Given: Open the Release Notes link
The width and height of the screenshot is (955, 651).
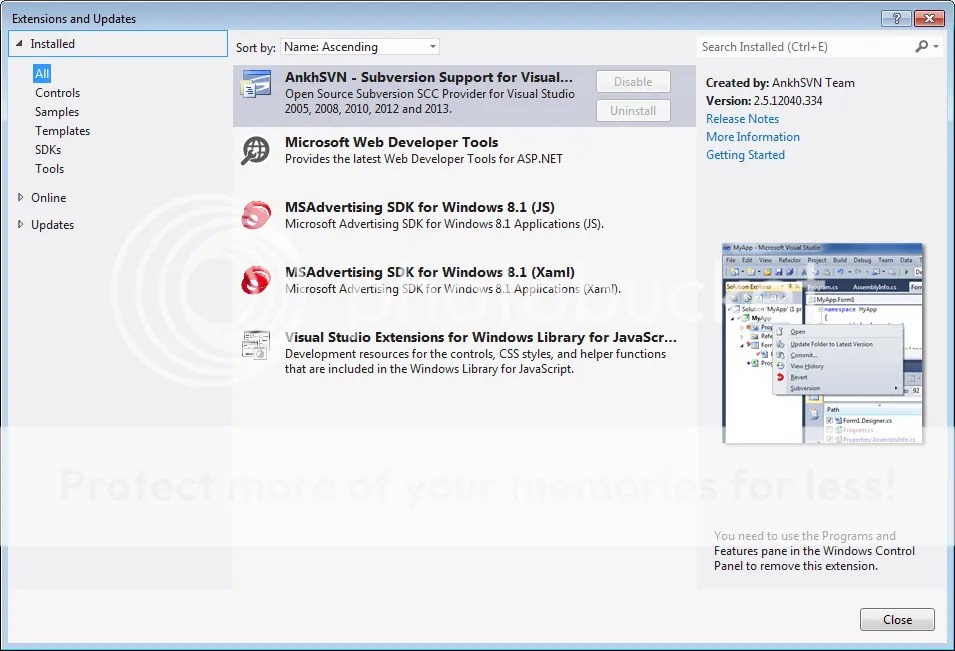Looking at the screenshot, I should point(742,119).
